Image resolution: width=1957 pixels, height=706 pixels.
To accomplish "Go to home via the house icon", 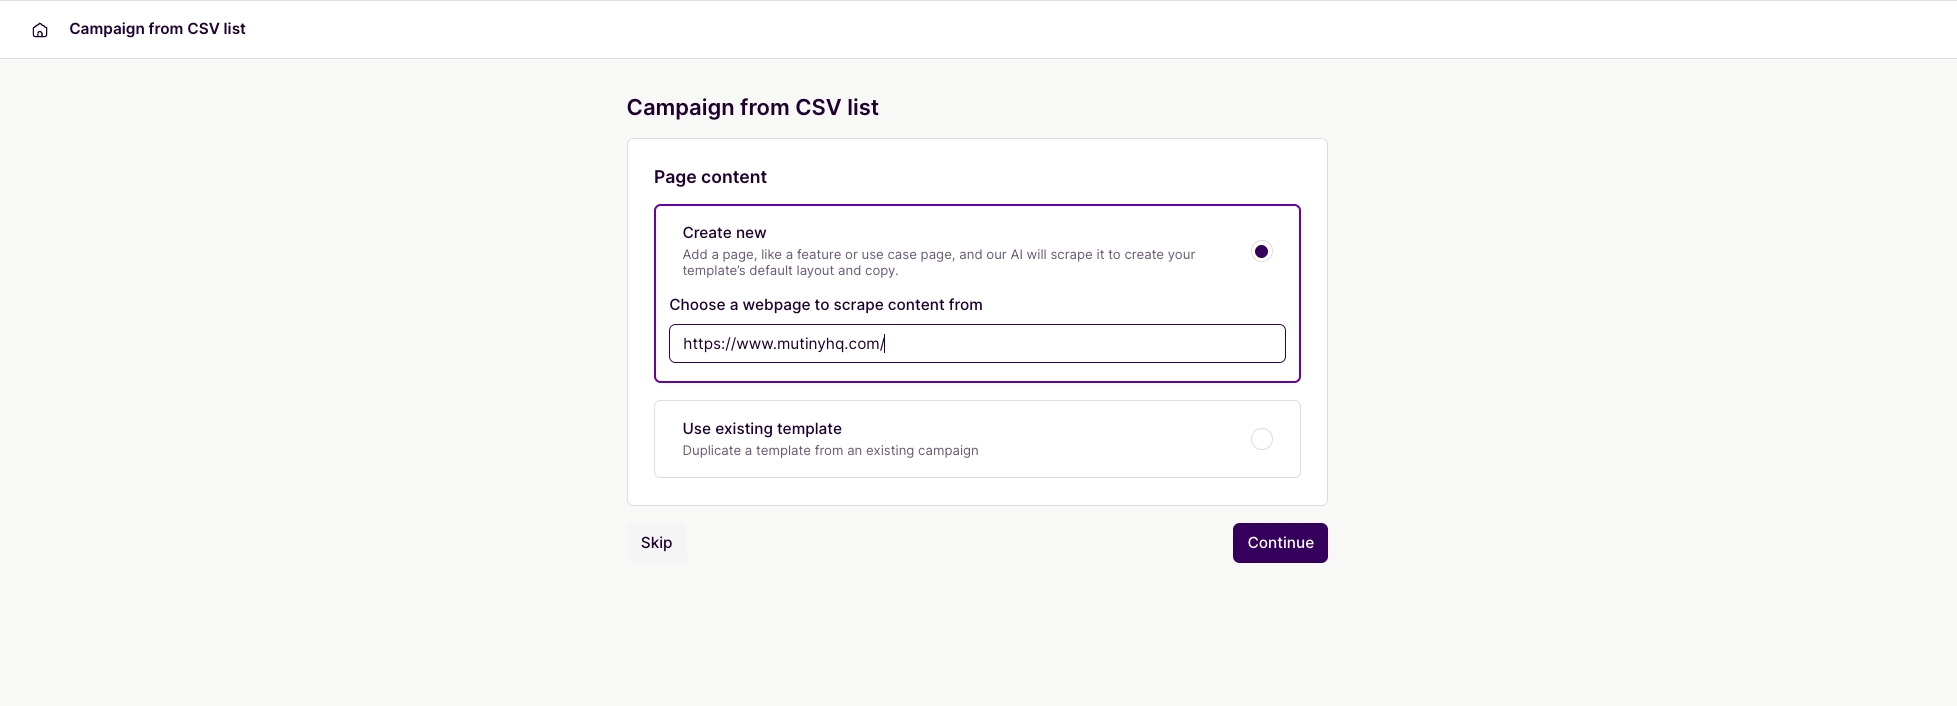I will pyautogui.click(x=40, y=30).
